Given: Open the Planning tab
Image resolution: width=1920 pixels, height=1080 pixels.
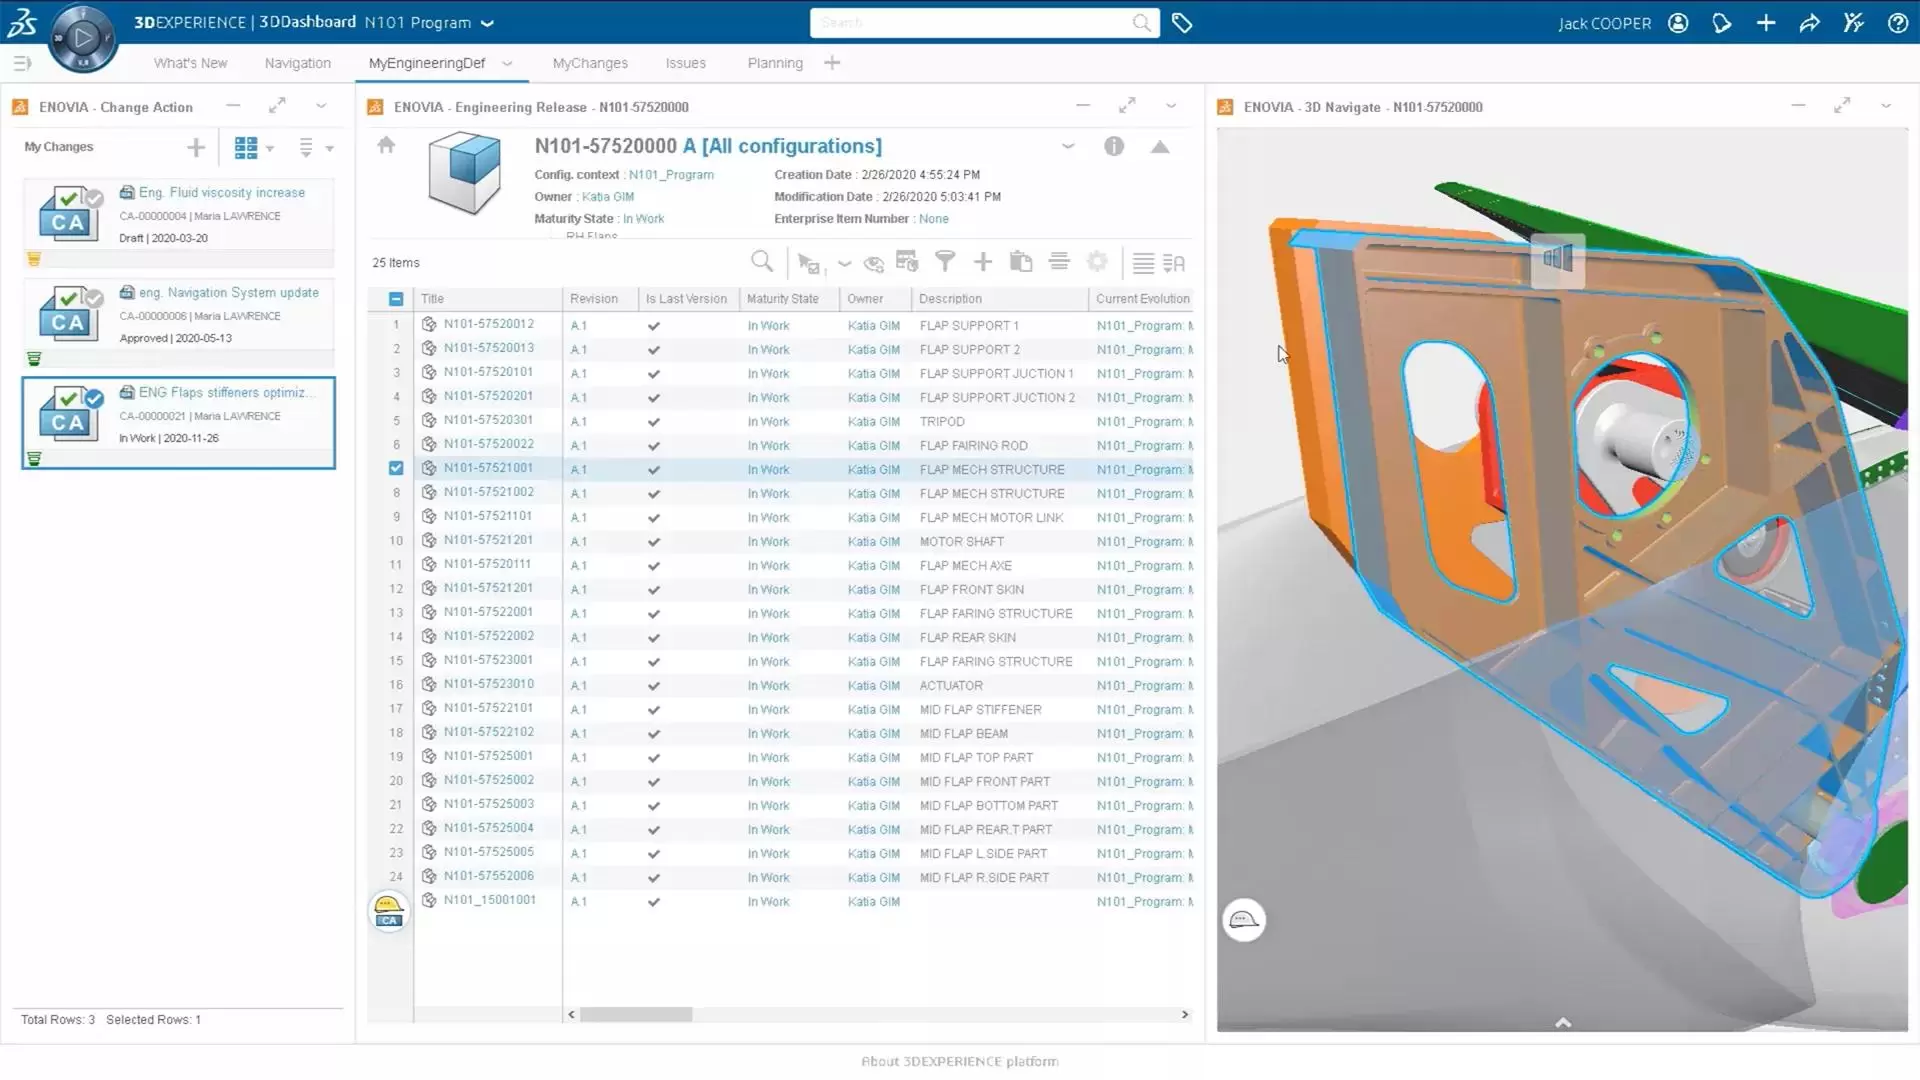Looking at the screenshot, I should click(x=775, y=63).
